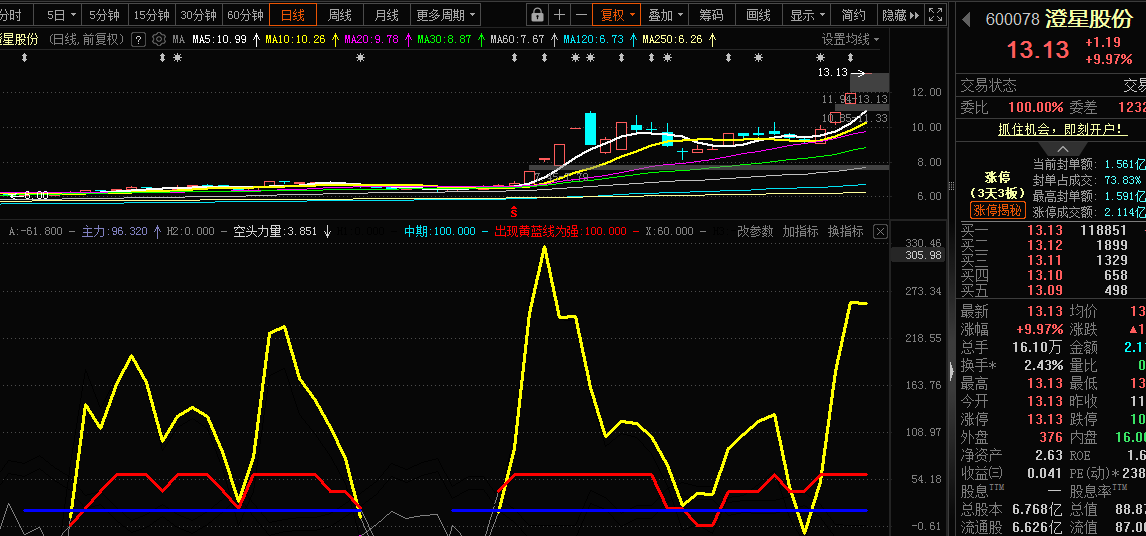Switch to 周线 weekly chart tab
The width and height of the screenshot is (1146, 536).
click(x=340, y=15)
